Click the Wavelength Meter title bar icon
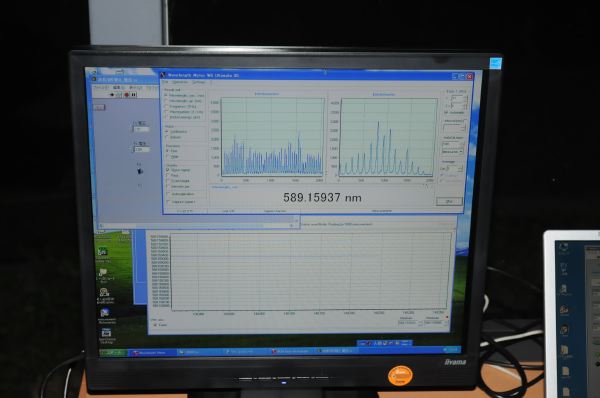 tap(163, 75)
